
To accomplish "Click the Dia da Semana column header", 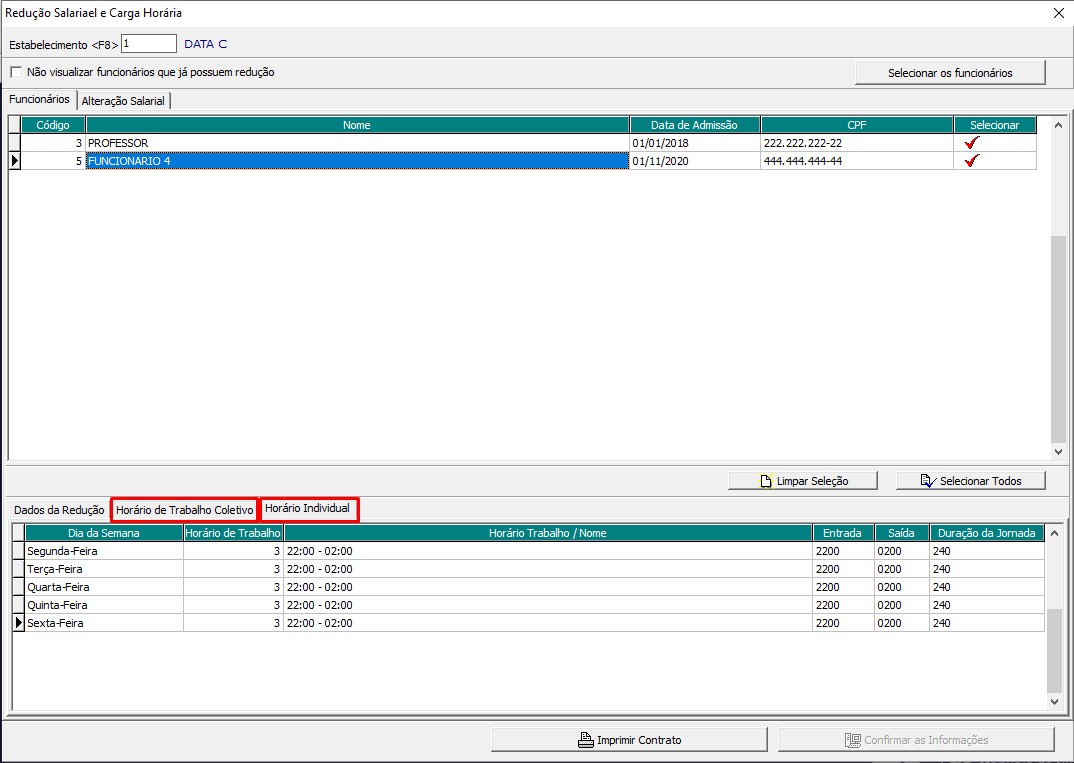I will coord(104,533).
